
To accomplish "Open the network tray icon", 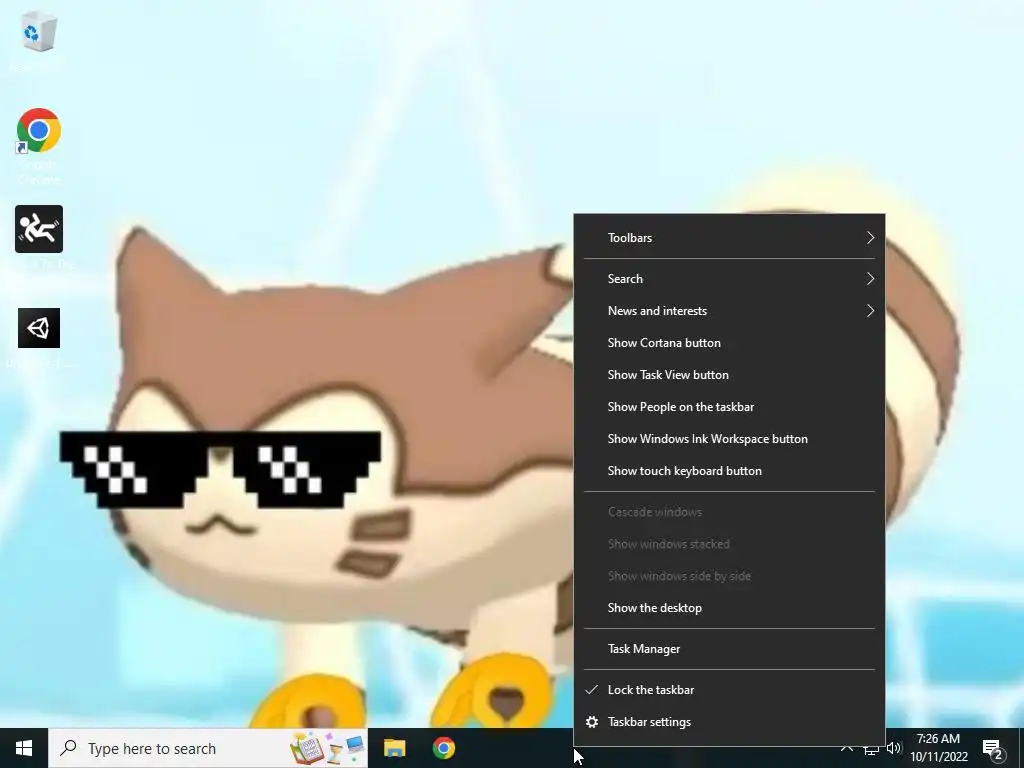I will [x=871, y=748].
